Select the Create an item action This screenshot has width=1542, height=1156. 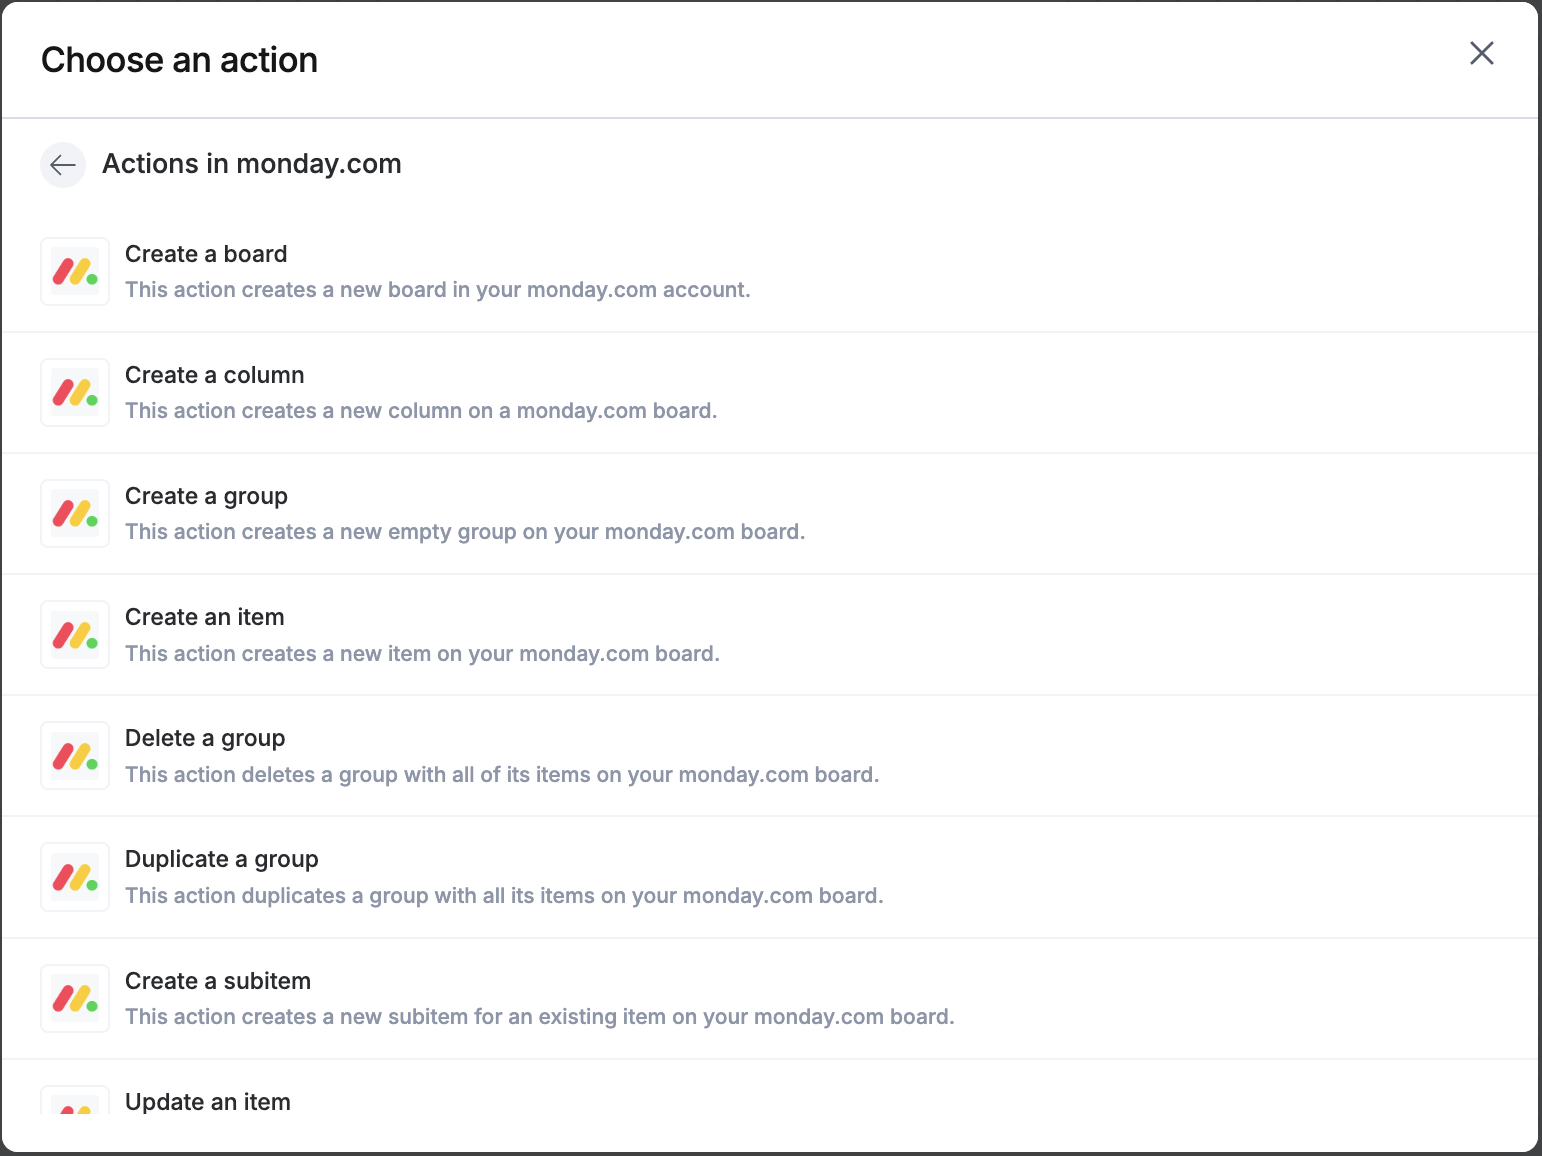click(770, 634)
